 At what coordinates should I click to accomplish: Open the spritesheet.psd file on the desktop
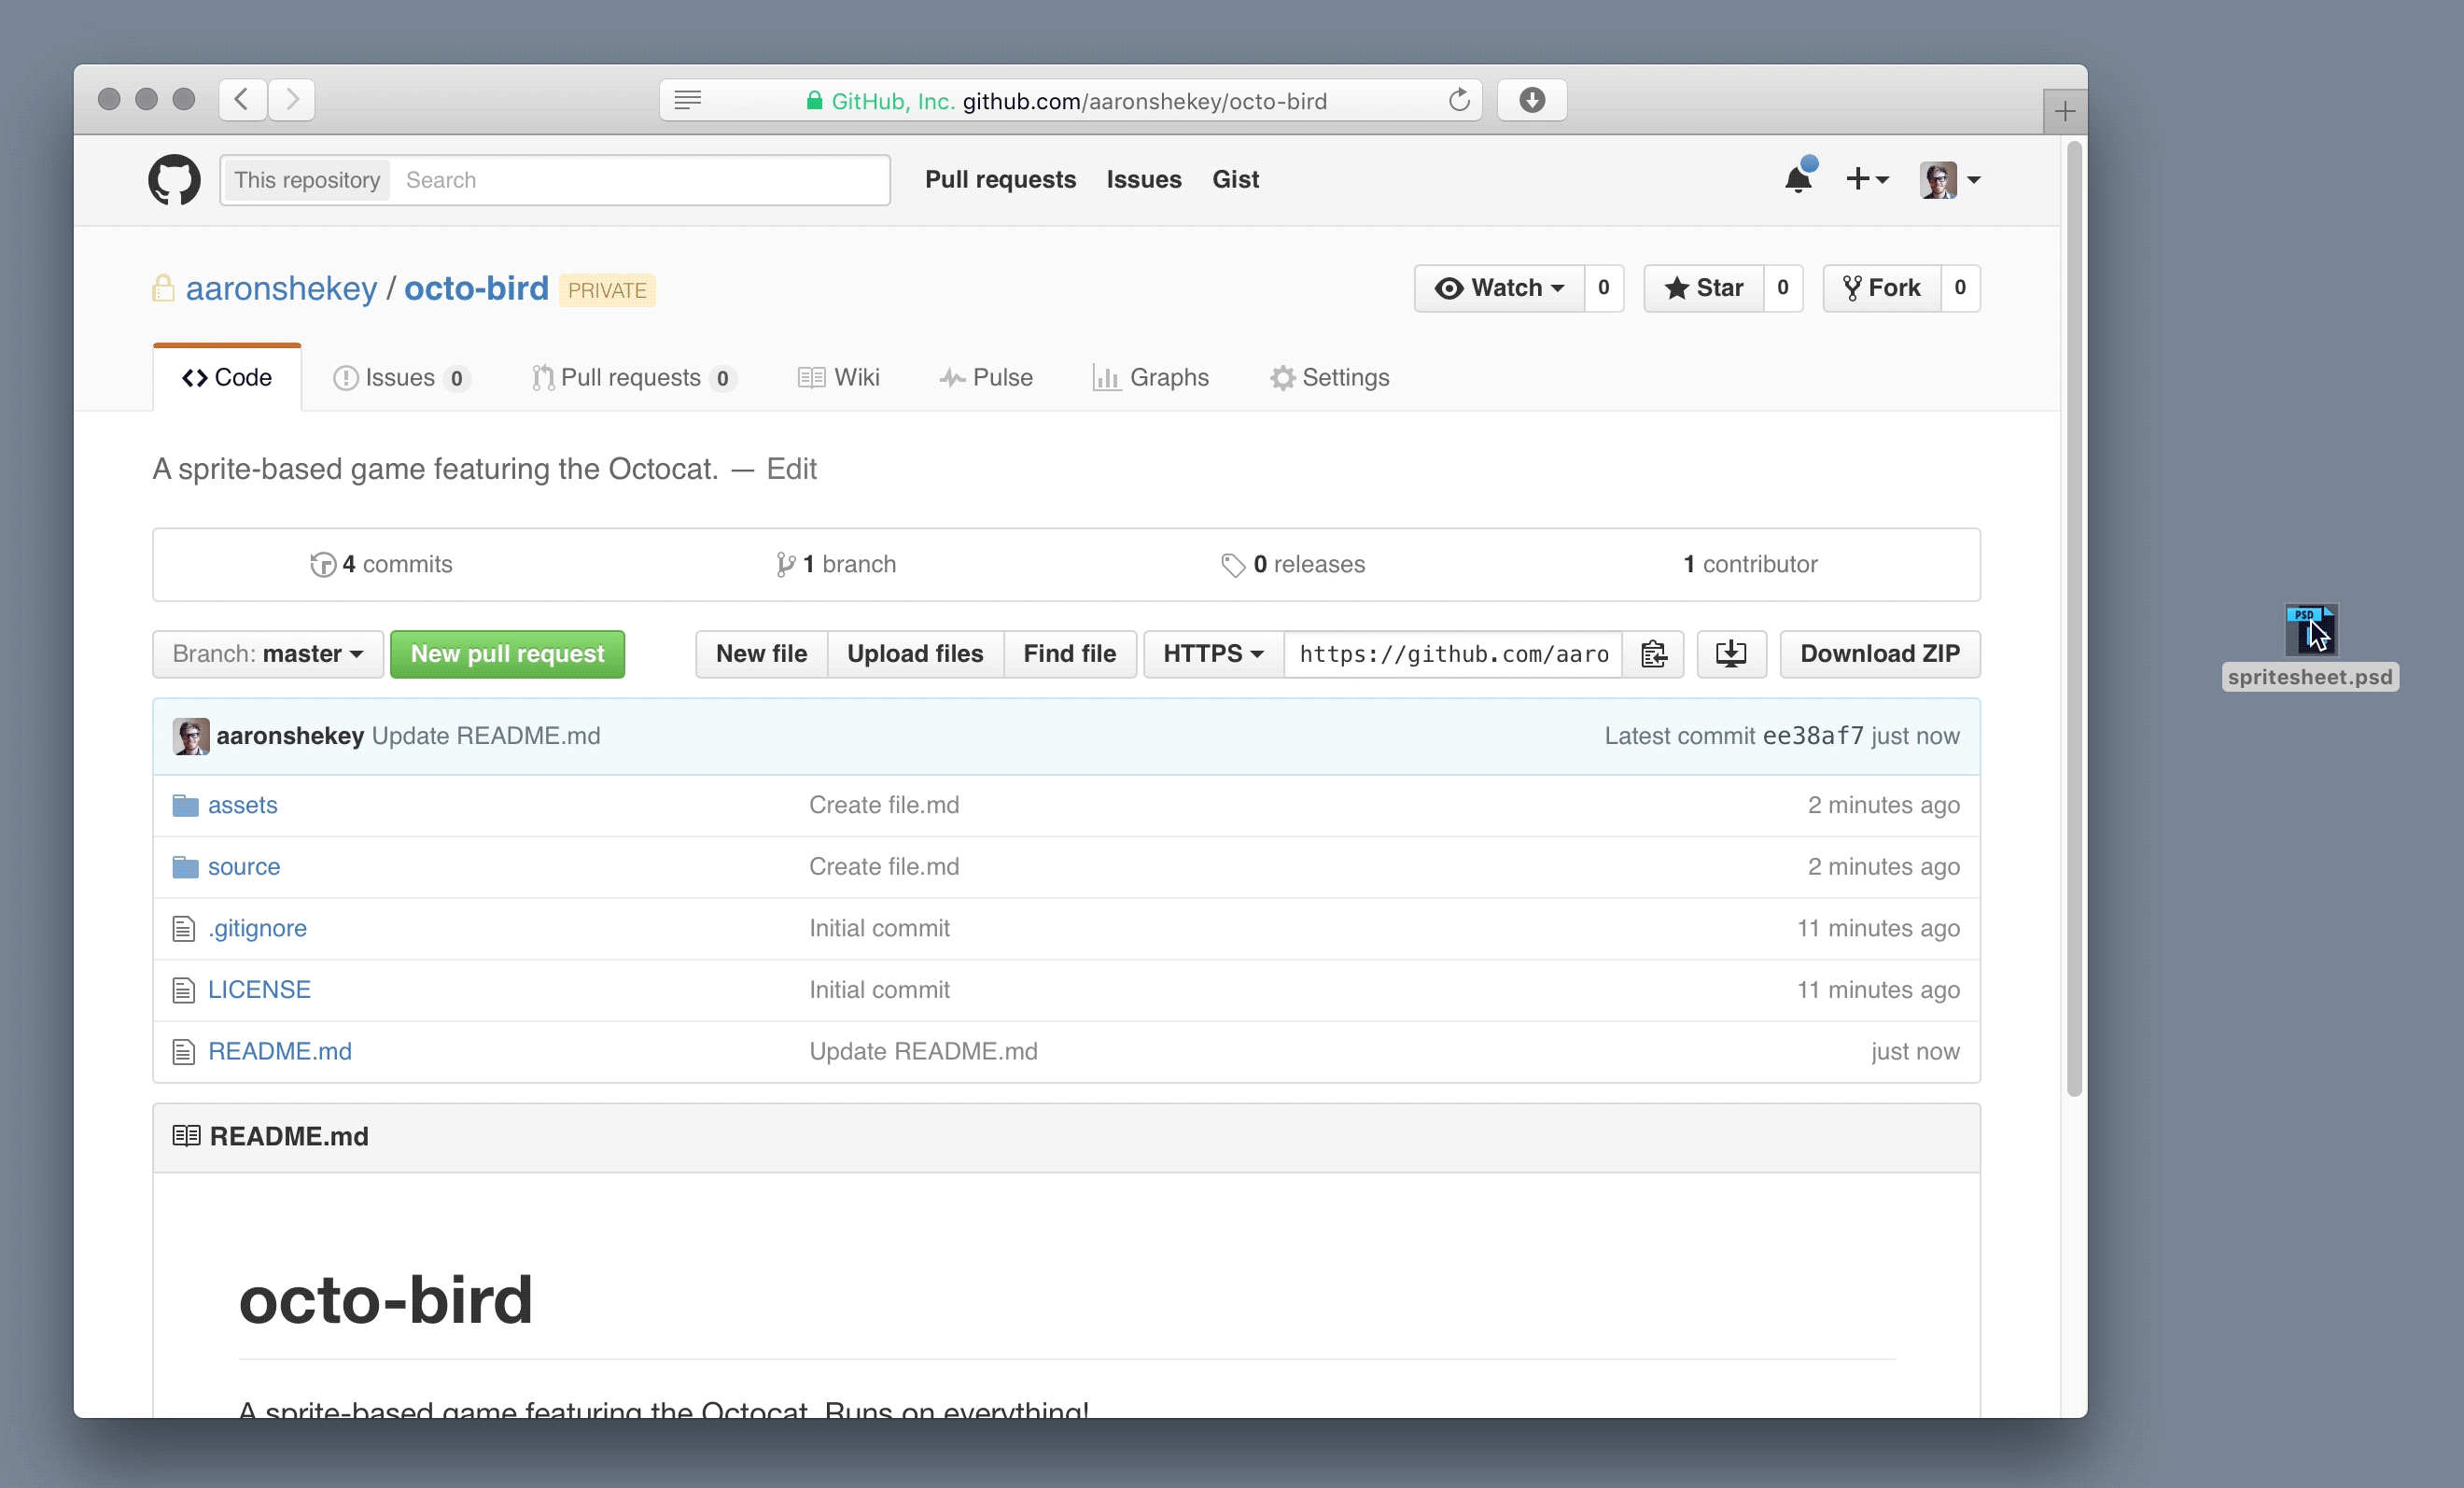pyautogui.click(x=2310, y=630)
